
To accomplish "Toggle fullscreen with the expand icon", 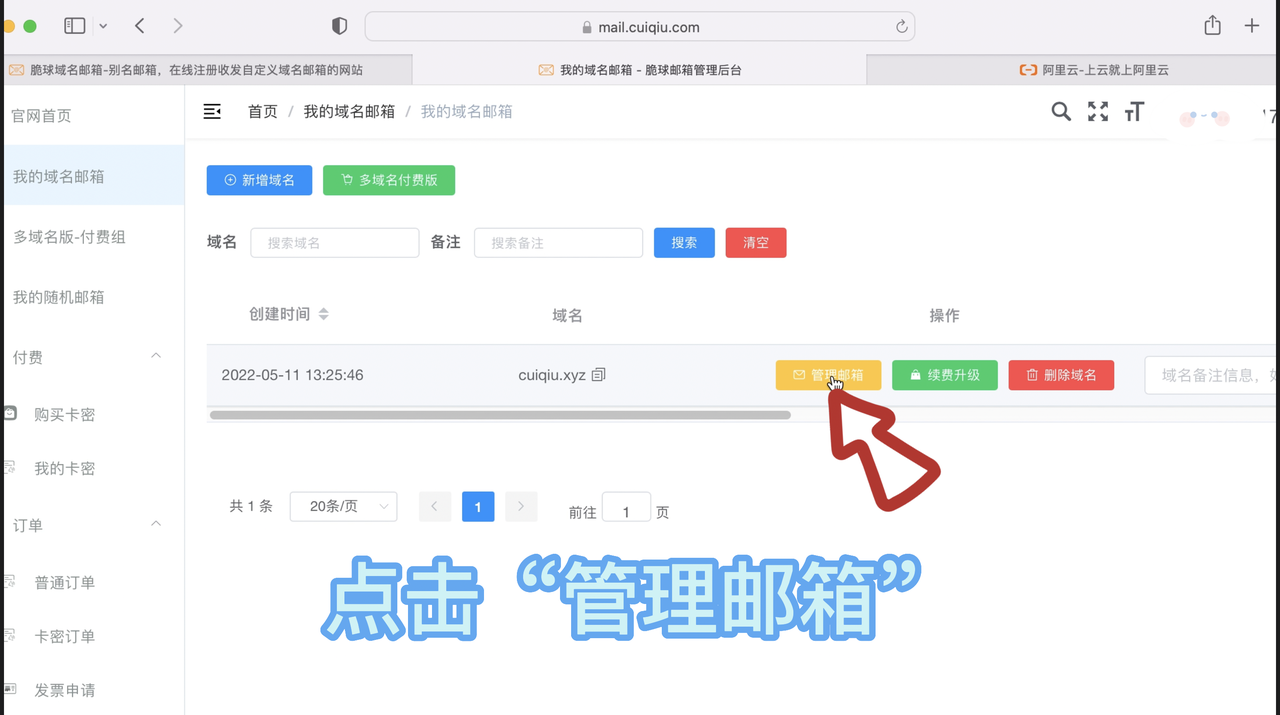I will (x=1098, y=112).
